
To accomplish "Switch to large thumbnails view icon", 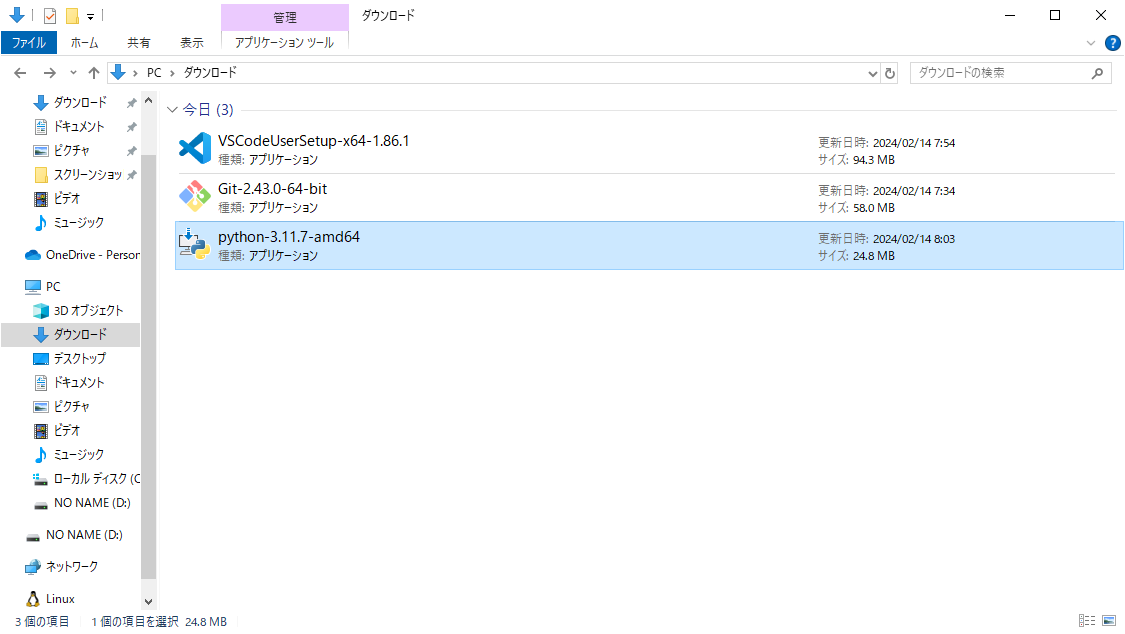I will (1109, 620).
